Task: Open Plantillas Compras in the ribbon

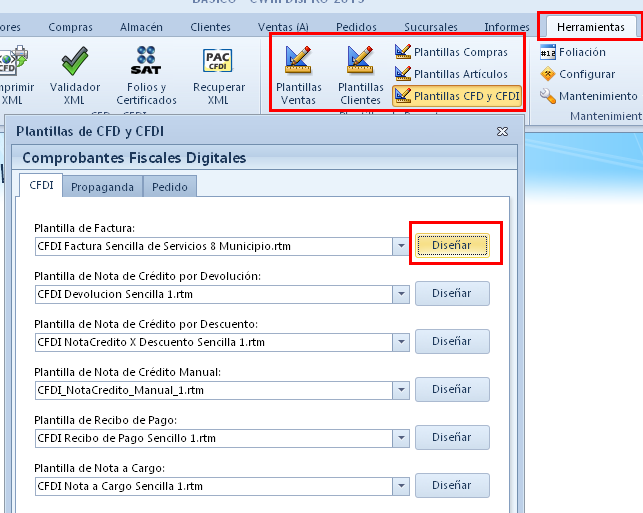Action: pos(451,52)
